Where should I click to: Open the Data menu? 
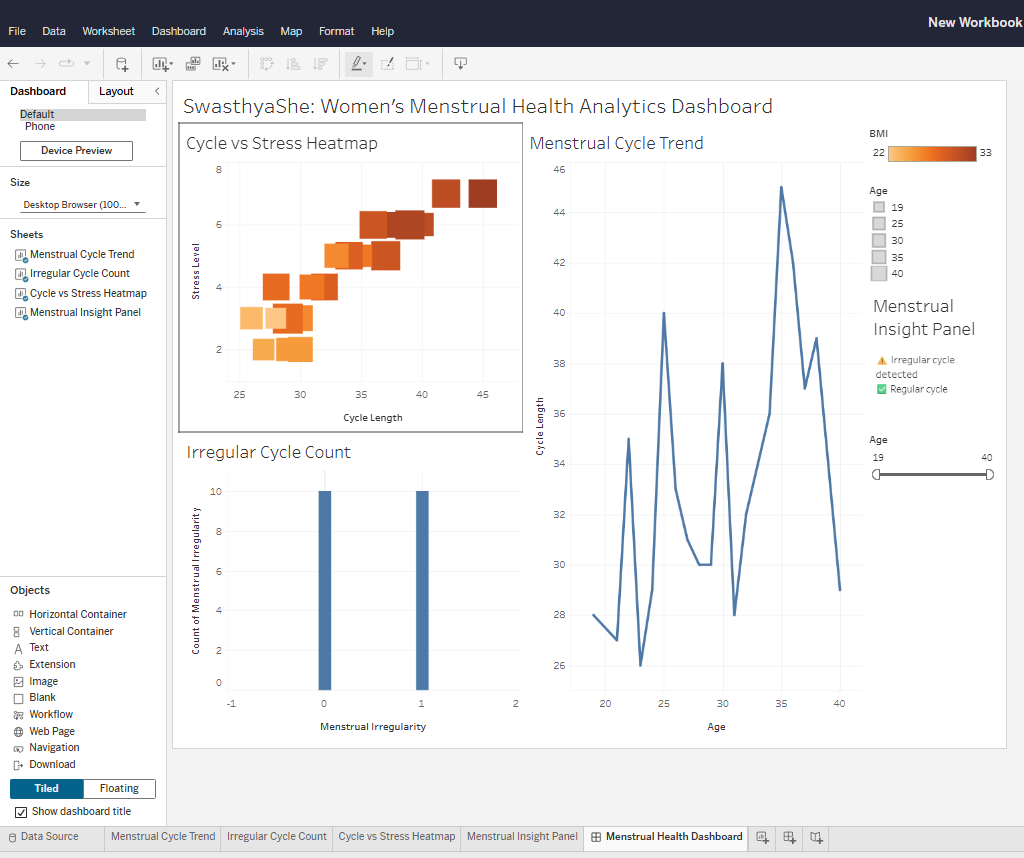point(54,31)
